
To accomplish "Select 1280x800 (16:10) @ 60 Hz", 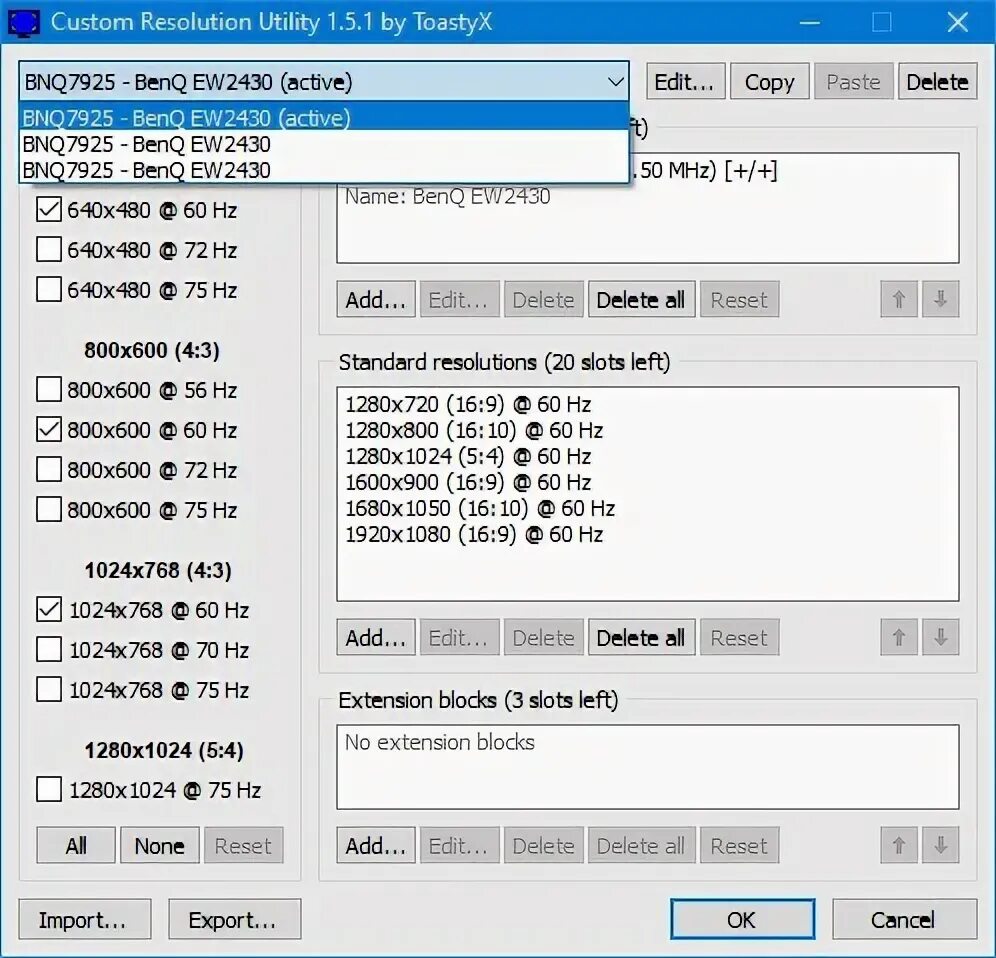I will pos(474,430).
